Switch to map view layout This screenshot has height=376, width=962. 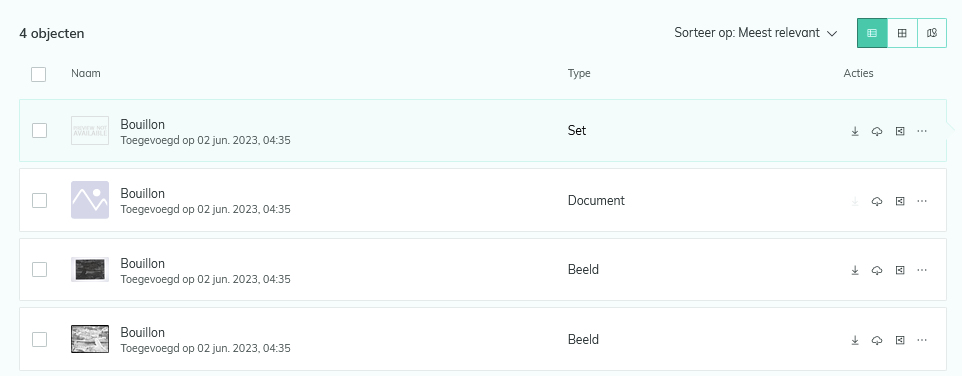click(932, 33)
